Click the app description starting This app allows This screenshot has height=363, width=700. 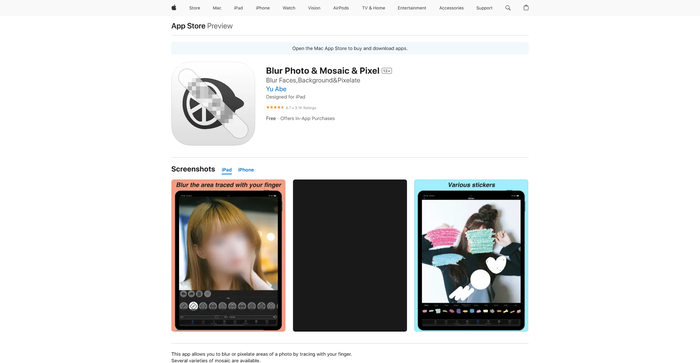pyautogui.click(x=262, y=354)
